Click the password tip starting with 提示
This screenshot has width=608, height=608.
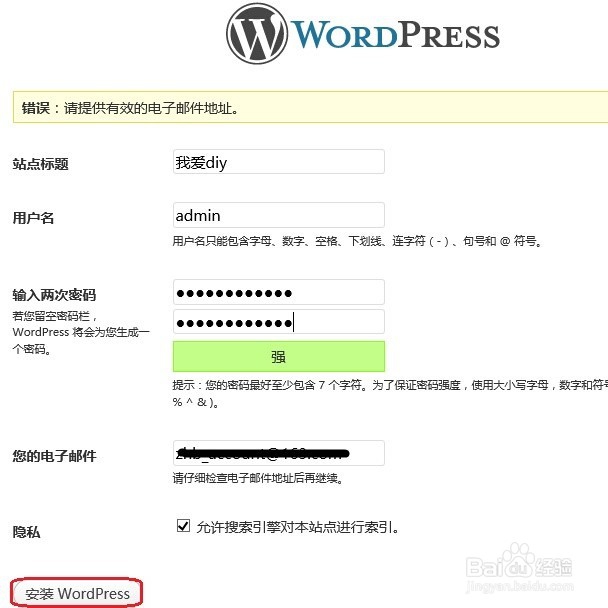click(390, 394)
